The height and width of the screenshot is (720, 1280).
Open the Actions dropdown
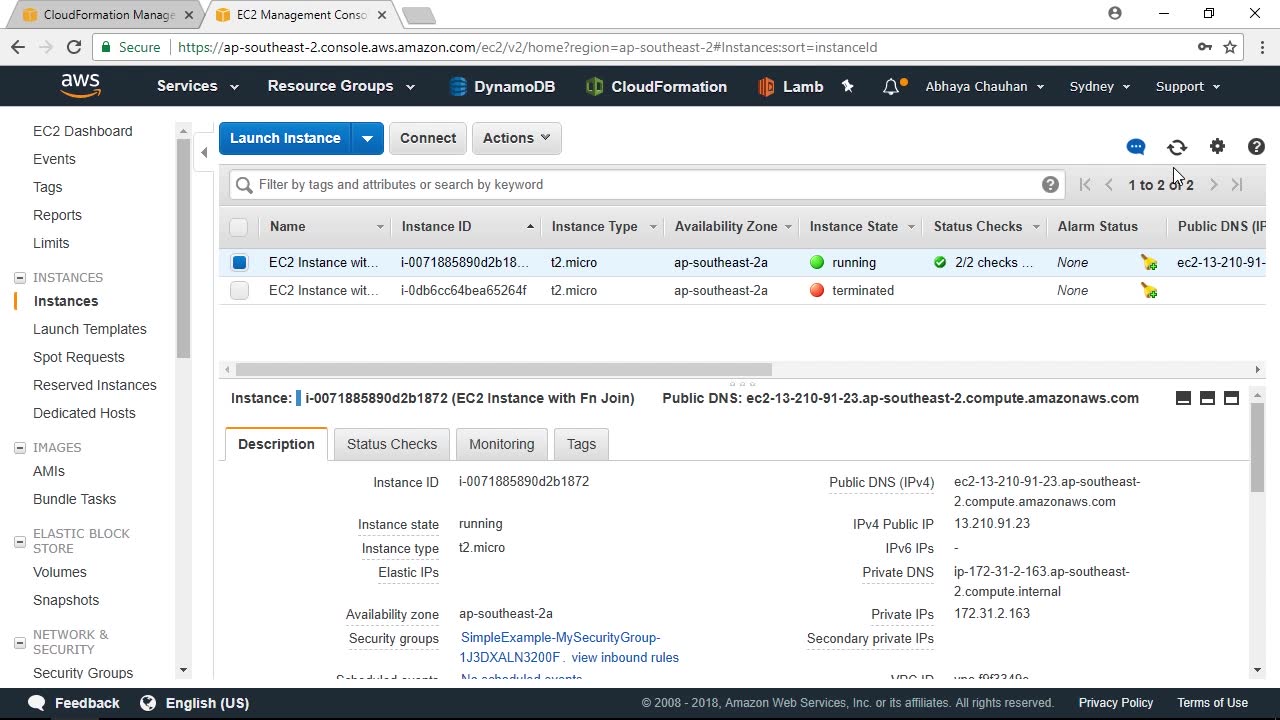(516, 138)
